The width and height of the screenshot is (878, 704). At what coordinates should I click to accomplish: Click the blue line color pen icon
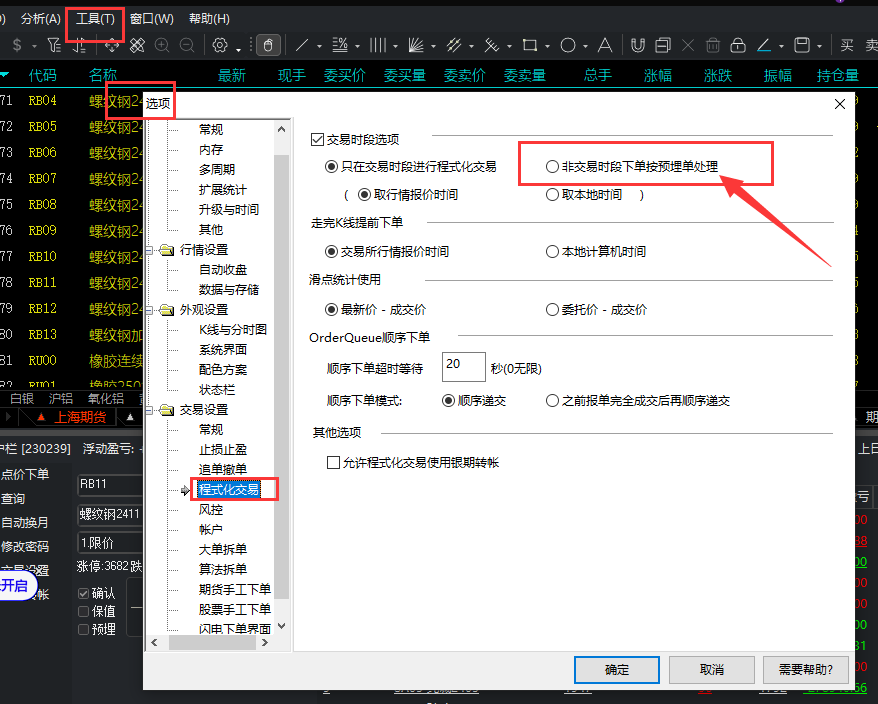(764, 45)
